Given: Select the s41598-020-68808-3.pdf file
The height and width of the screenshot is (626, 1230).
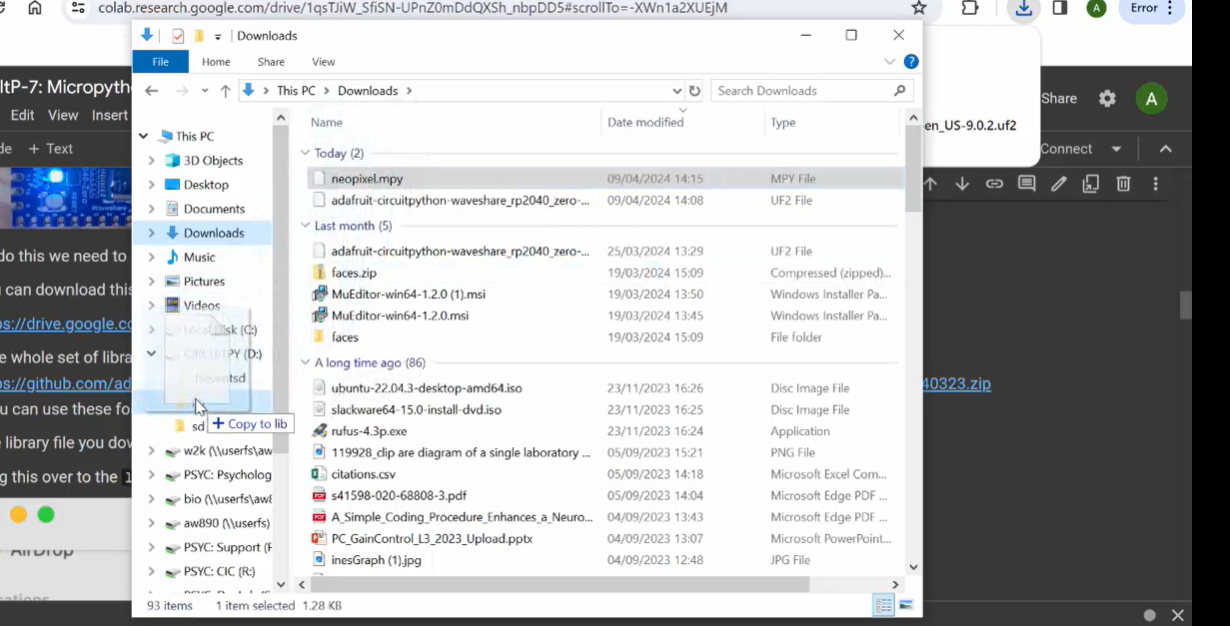Looking at the screenshot, I should (399, 496).
